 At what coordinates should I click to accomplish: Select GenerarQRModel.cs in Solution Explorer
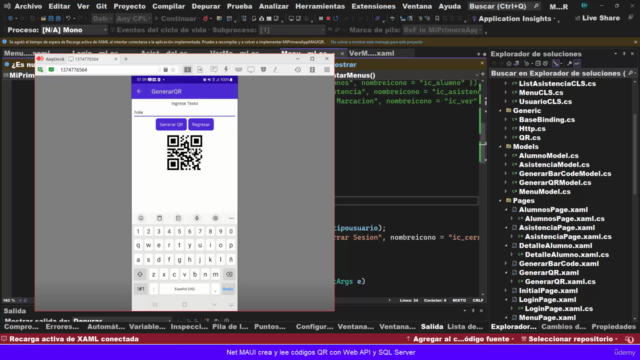(555, 182)
